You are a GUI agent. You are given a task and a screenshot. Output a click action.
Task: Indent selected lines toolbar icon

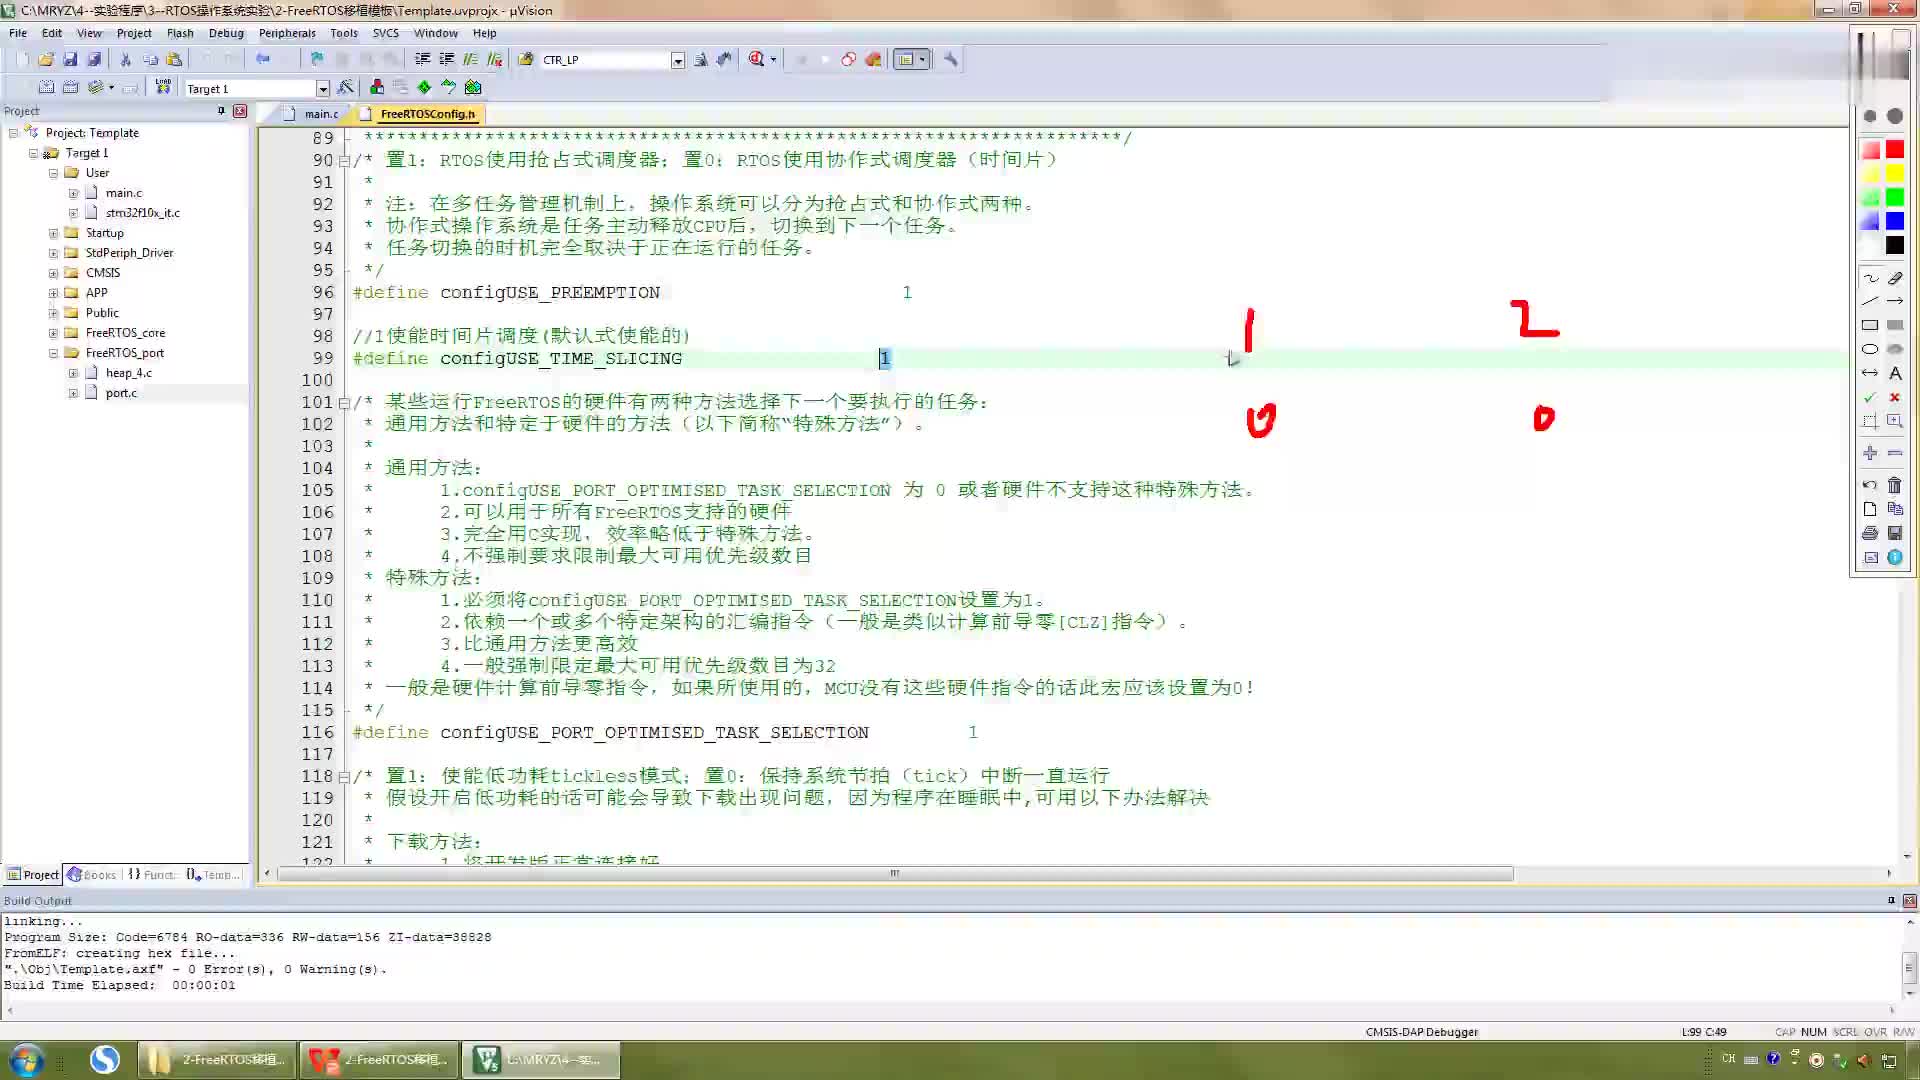point(423,60)
